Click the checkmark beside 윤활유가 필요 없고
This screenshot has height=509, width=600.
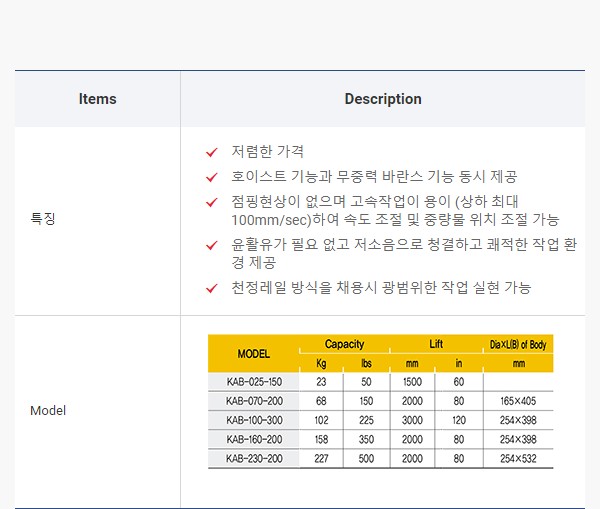211,245
